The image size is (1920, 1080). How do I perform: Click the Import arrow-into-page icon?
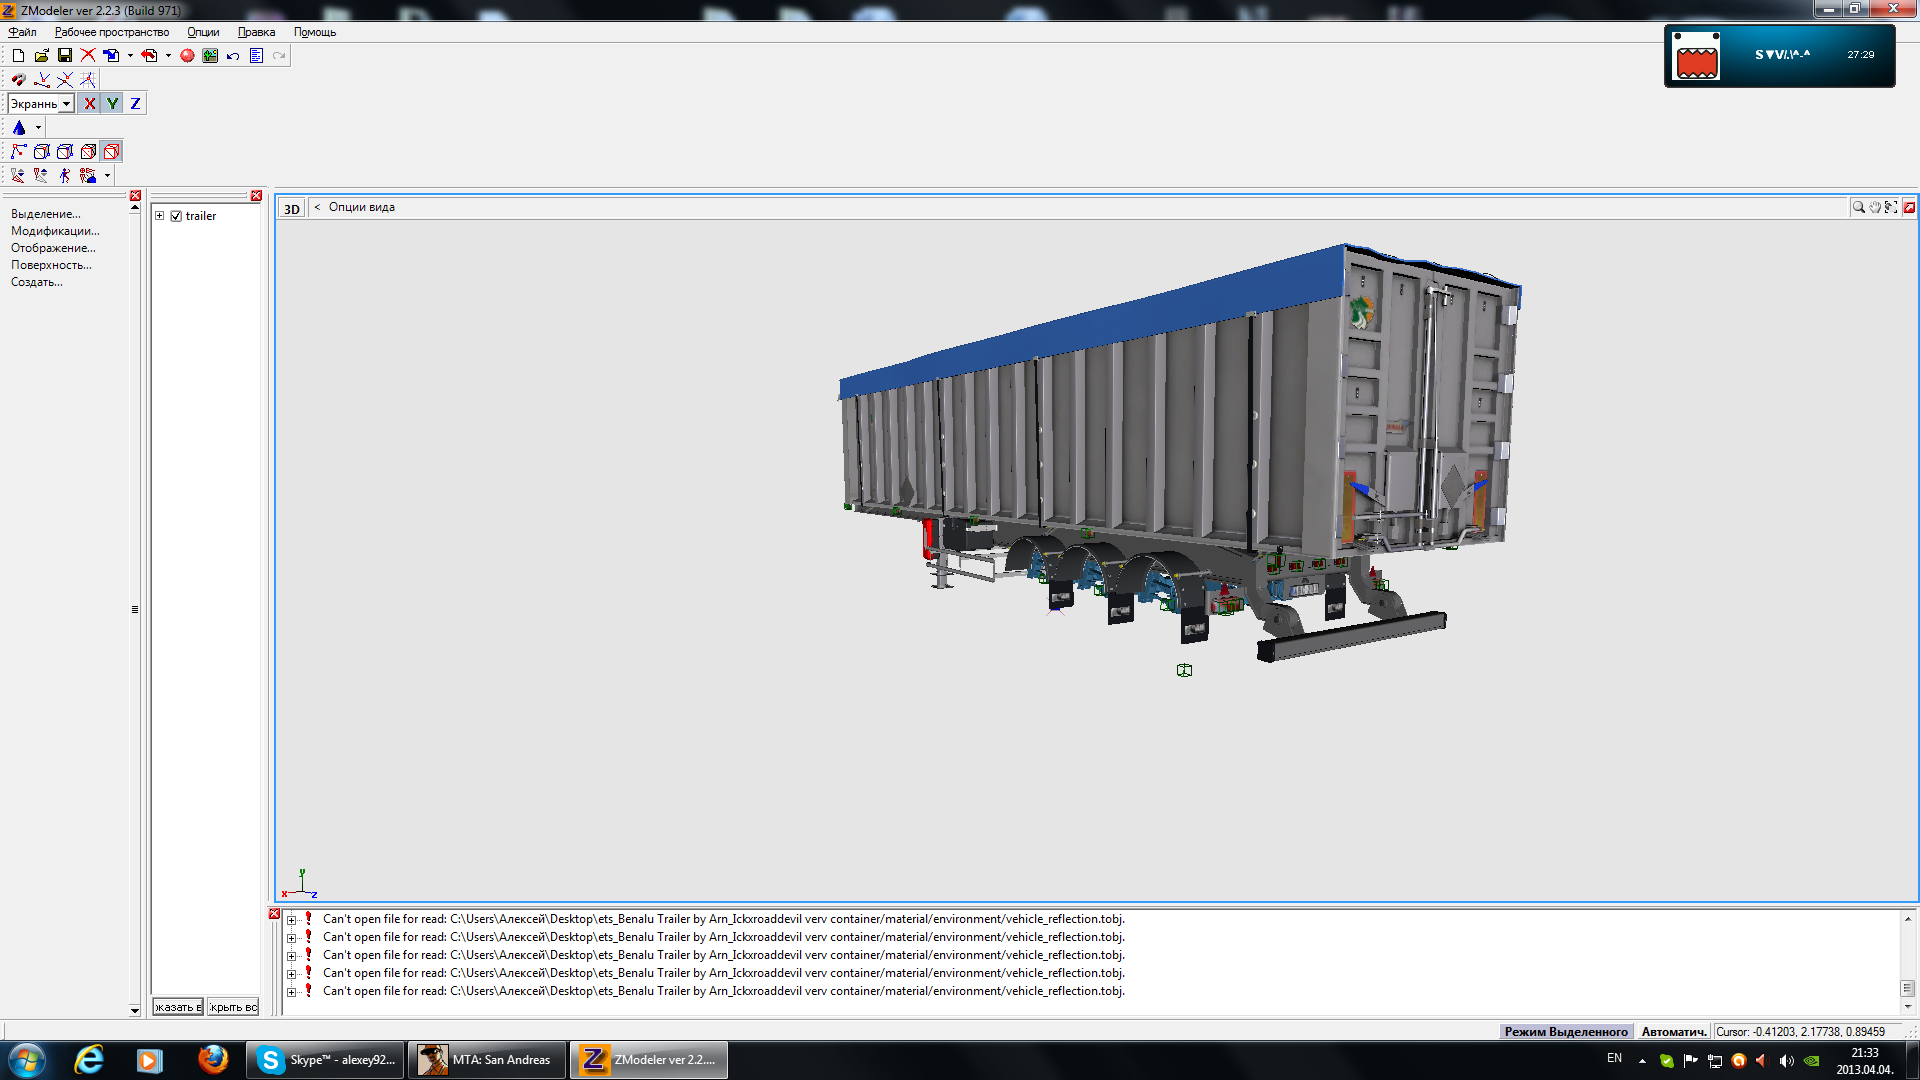111,56
